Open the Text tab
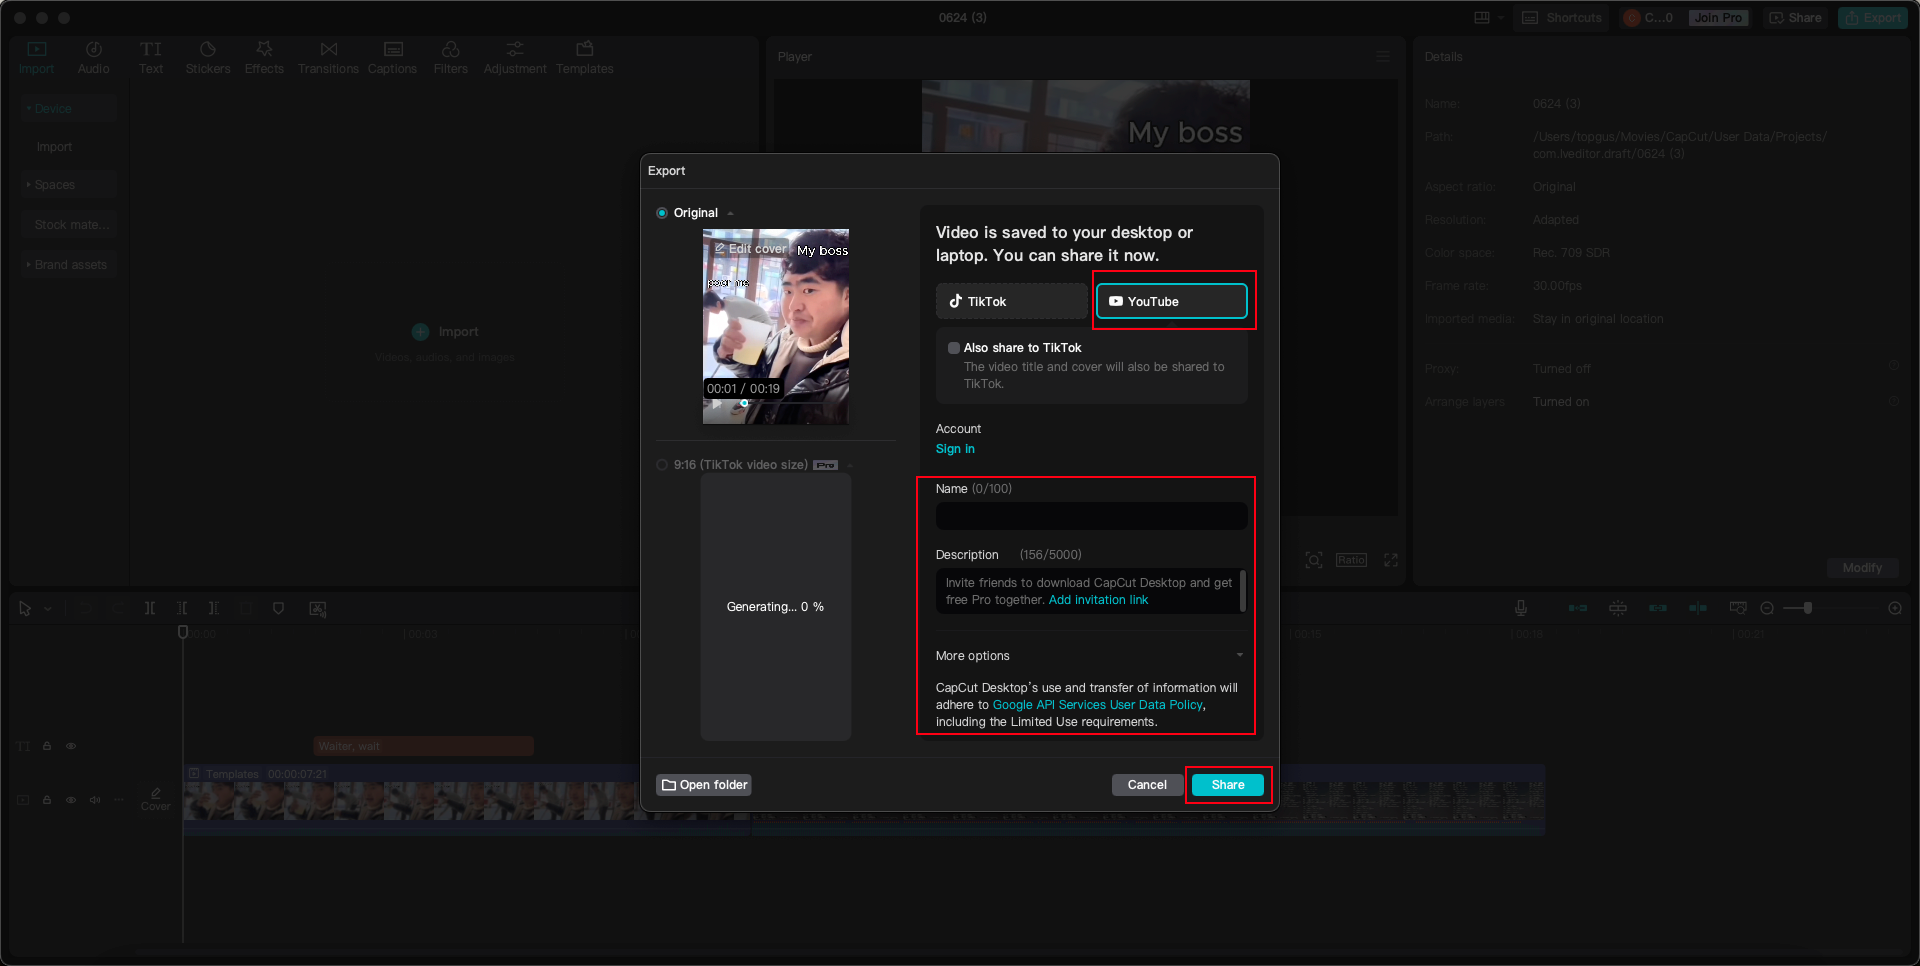 [151, 58]
